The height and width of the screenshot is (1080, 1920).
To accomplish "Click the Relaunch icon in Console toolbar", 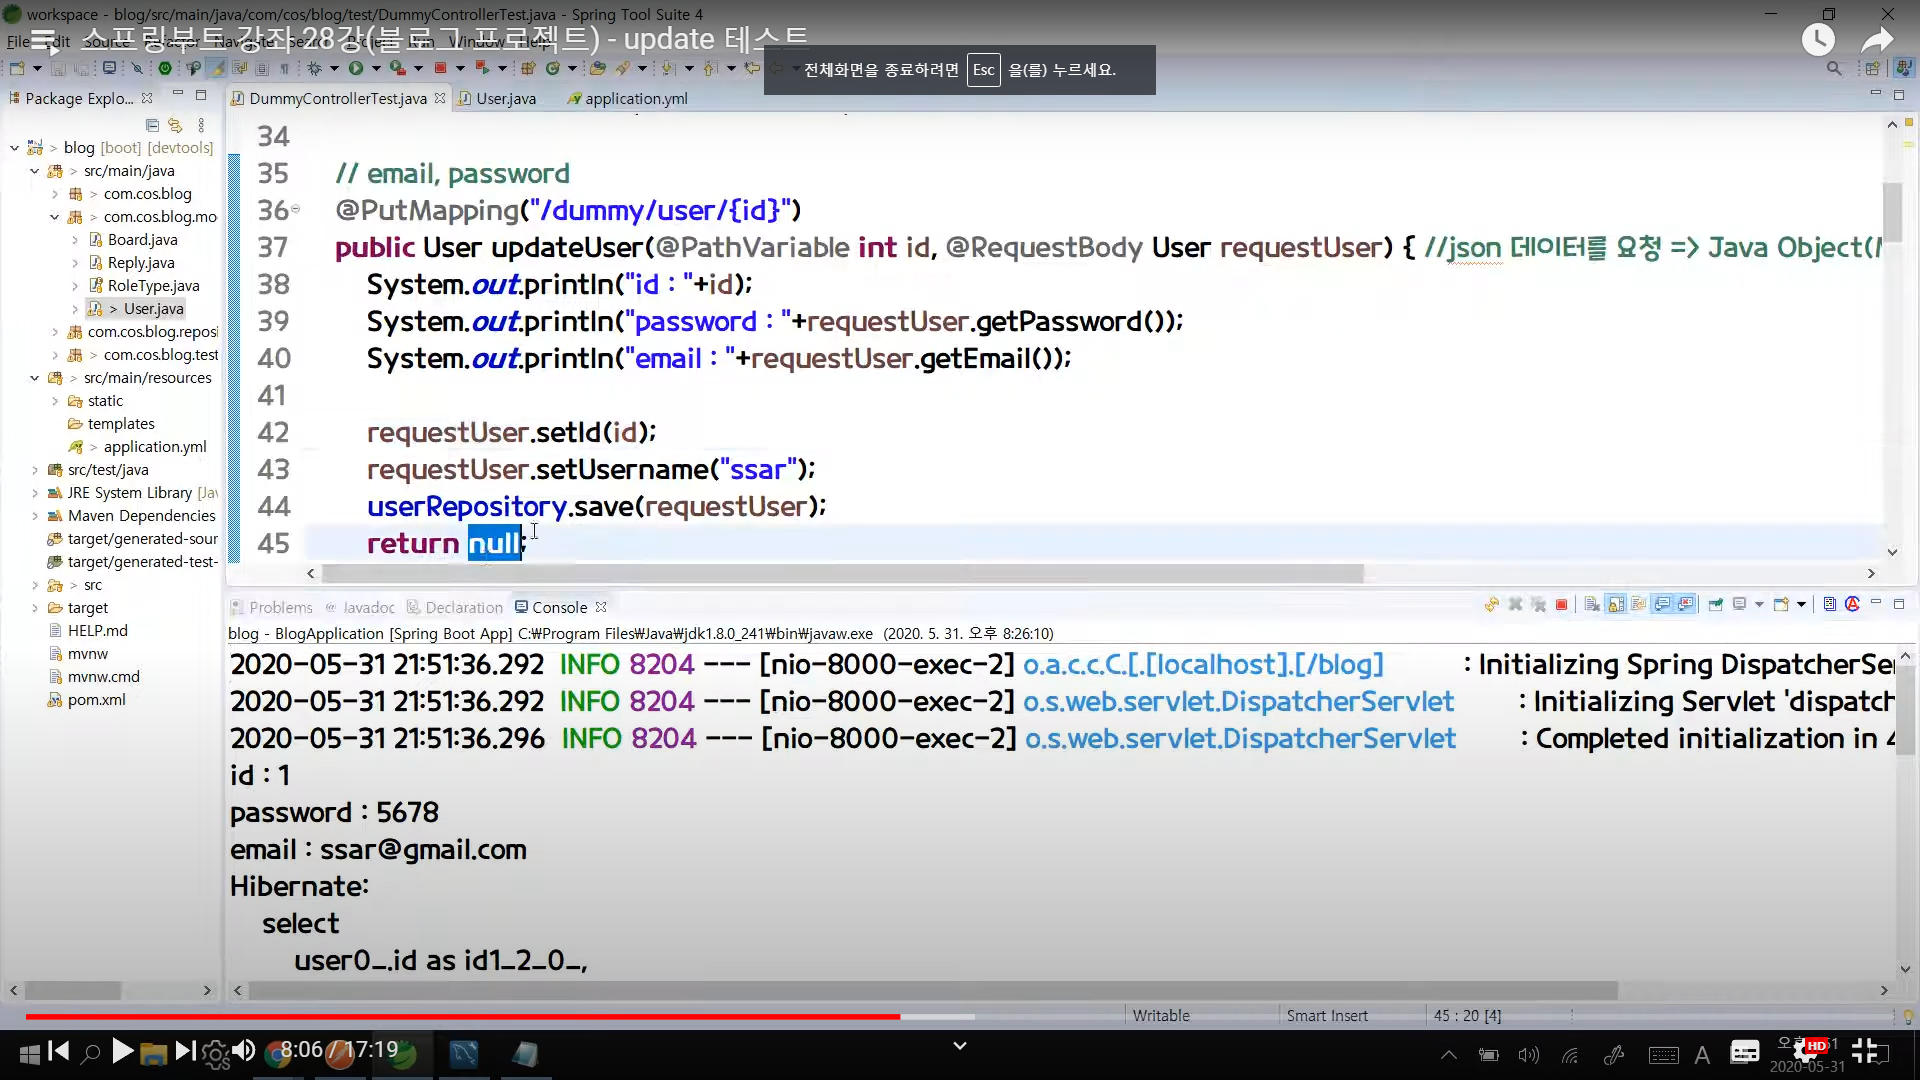I will pos(1491,604).
